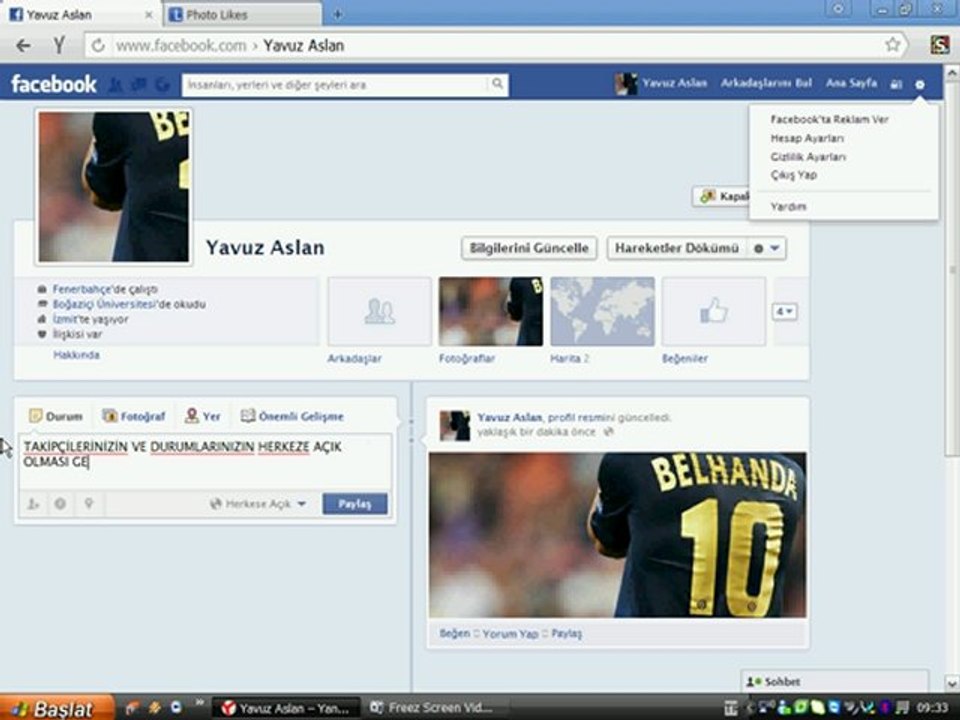The image size is (960, 720).
Task: Open Gizlilik Ayarları from menu
Action: 808,157
